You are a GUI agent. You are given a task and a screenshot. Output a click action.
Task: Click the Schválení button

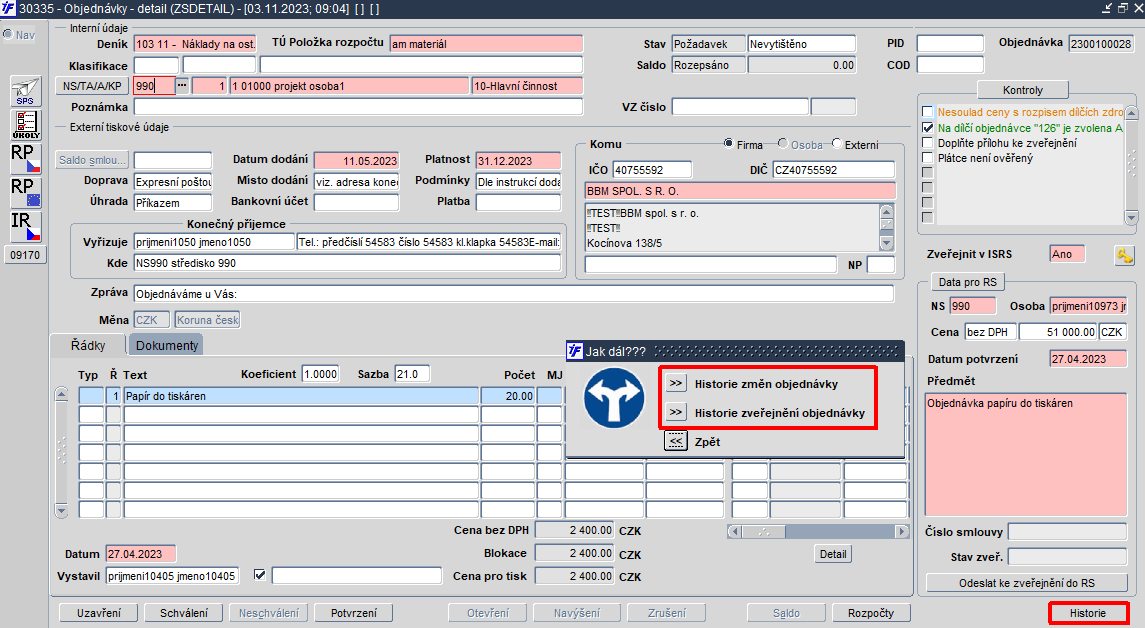[x=184, y=613]
